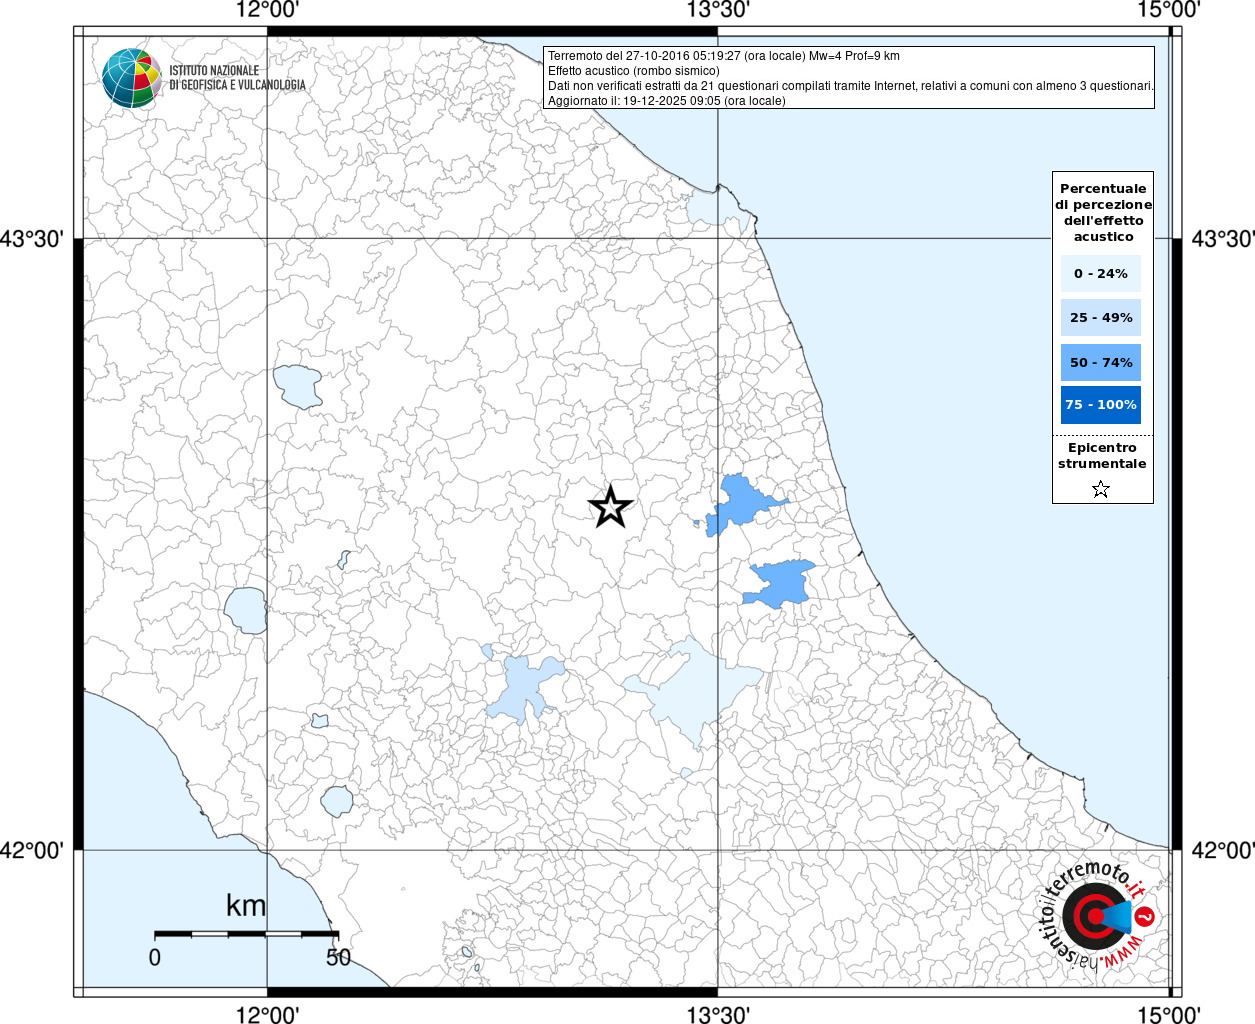This screenshot has width=1255, height=1024.
Task: Click left axis label 42°00'
Action: (32, 850)
